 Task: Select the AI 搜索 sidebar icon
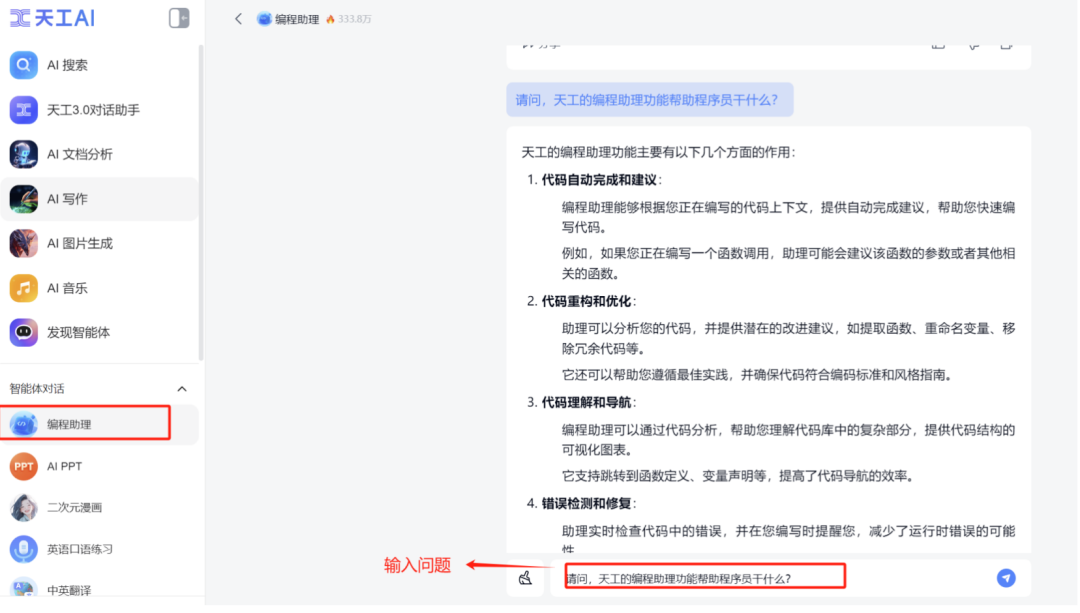[x=23, y=64]
